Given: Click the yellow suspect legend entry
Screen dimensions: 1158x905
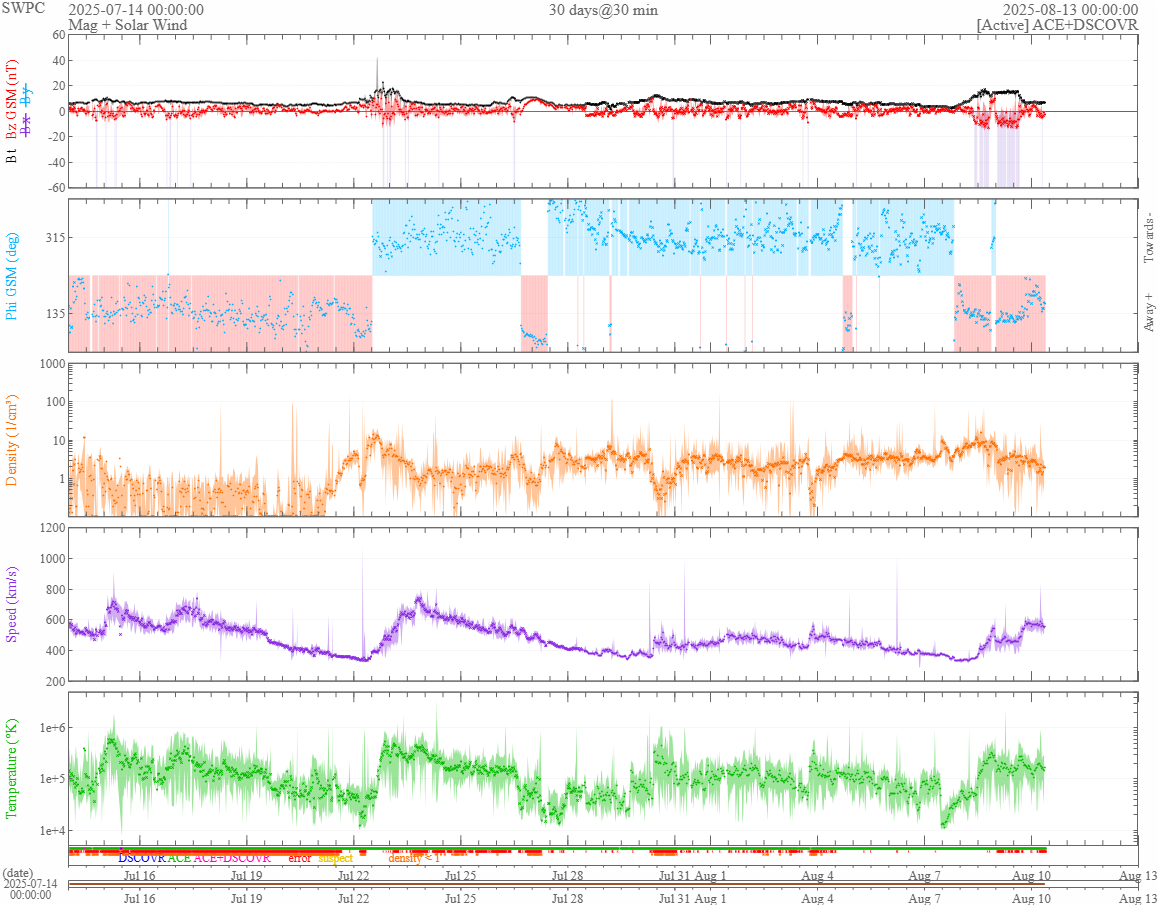Looking at the screenshot, I should (335, 858).
